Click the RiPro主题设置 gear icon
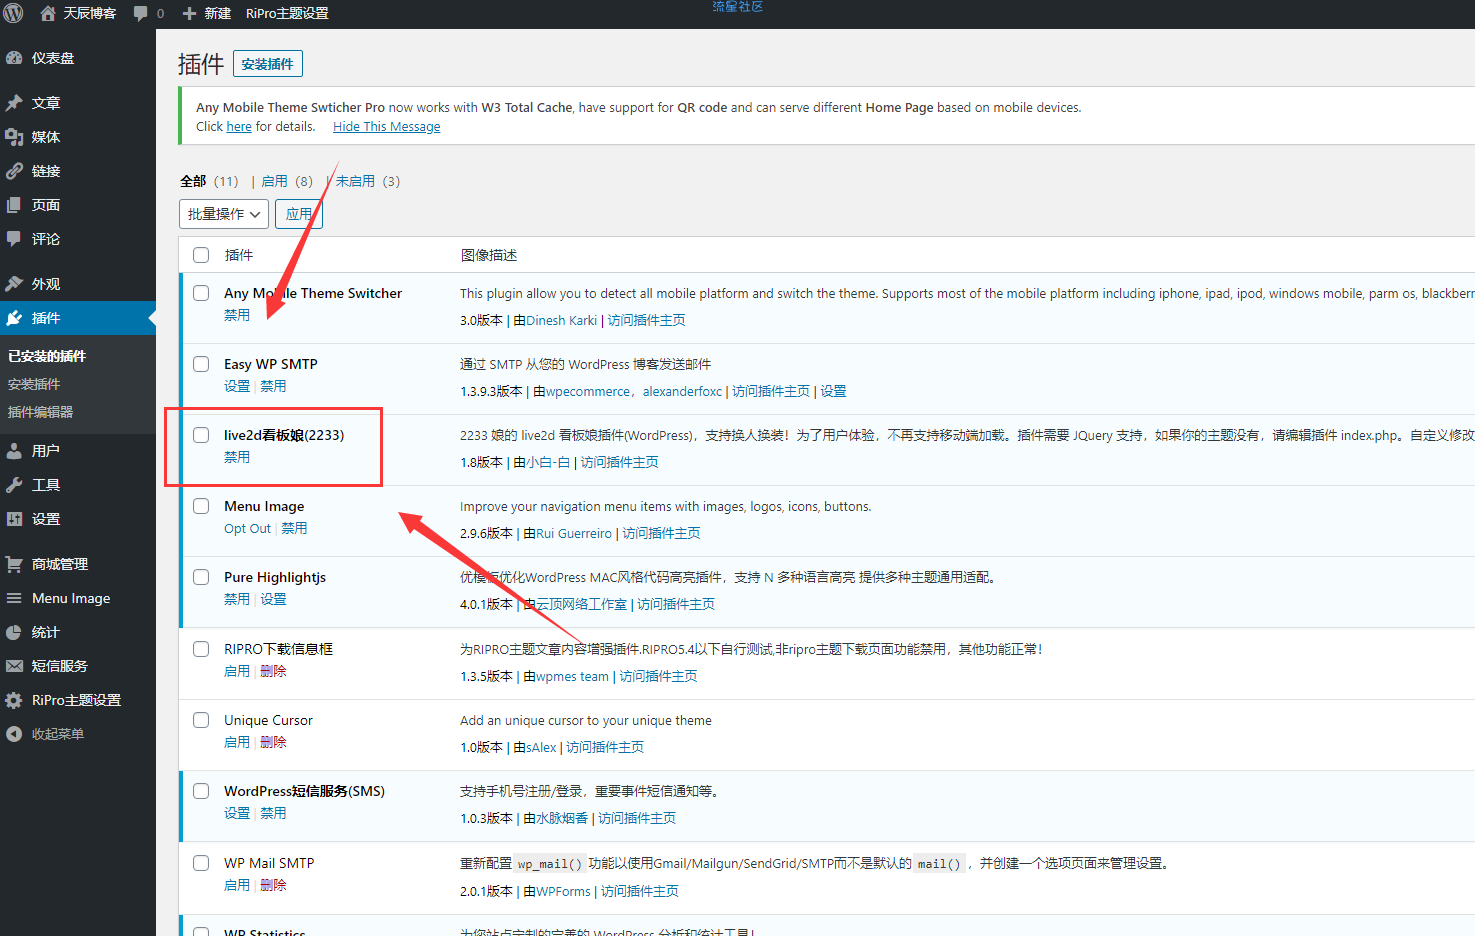 click(14, 700)
